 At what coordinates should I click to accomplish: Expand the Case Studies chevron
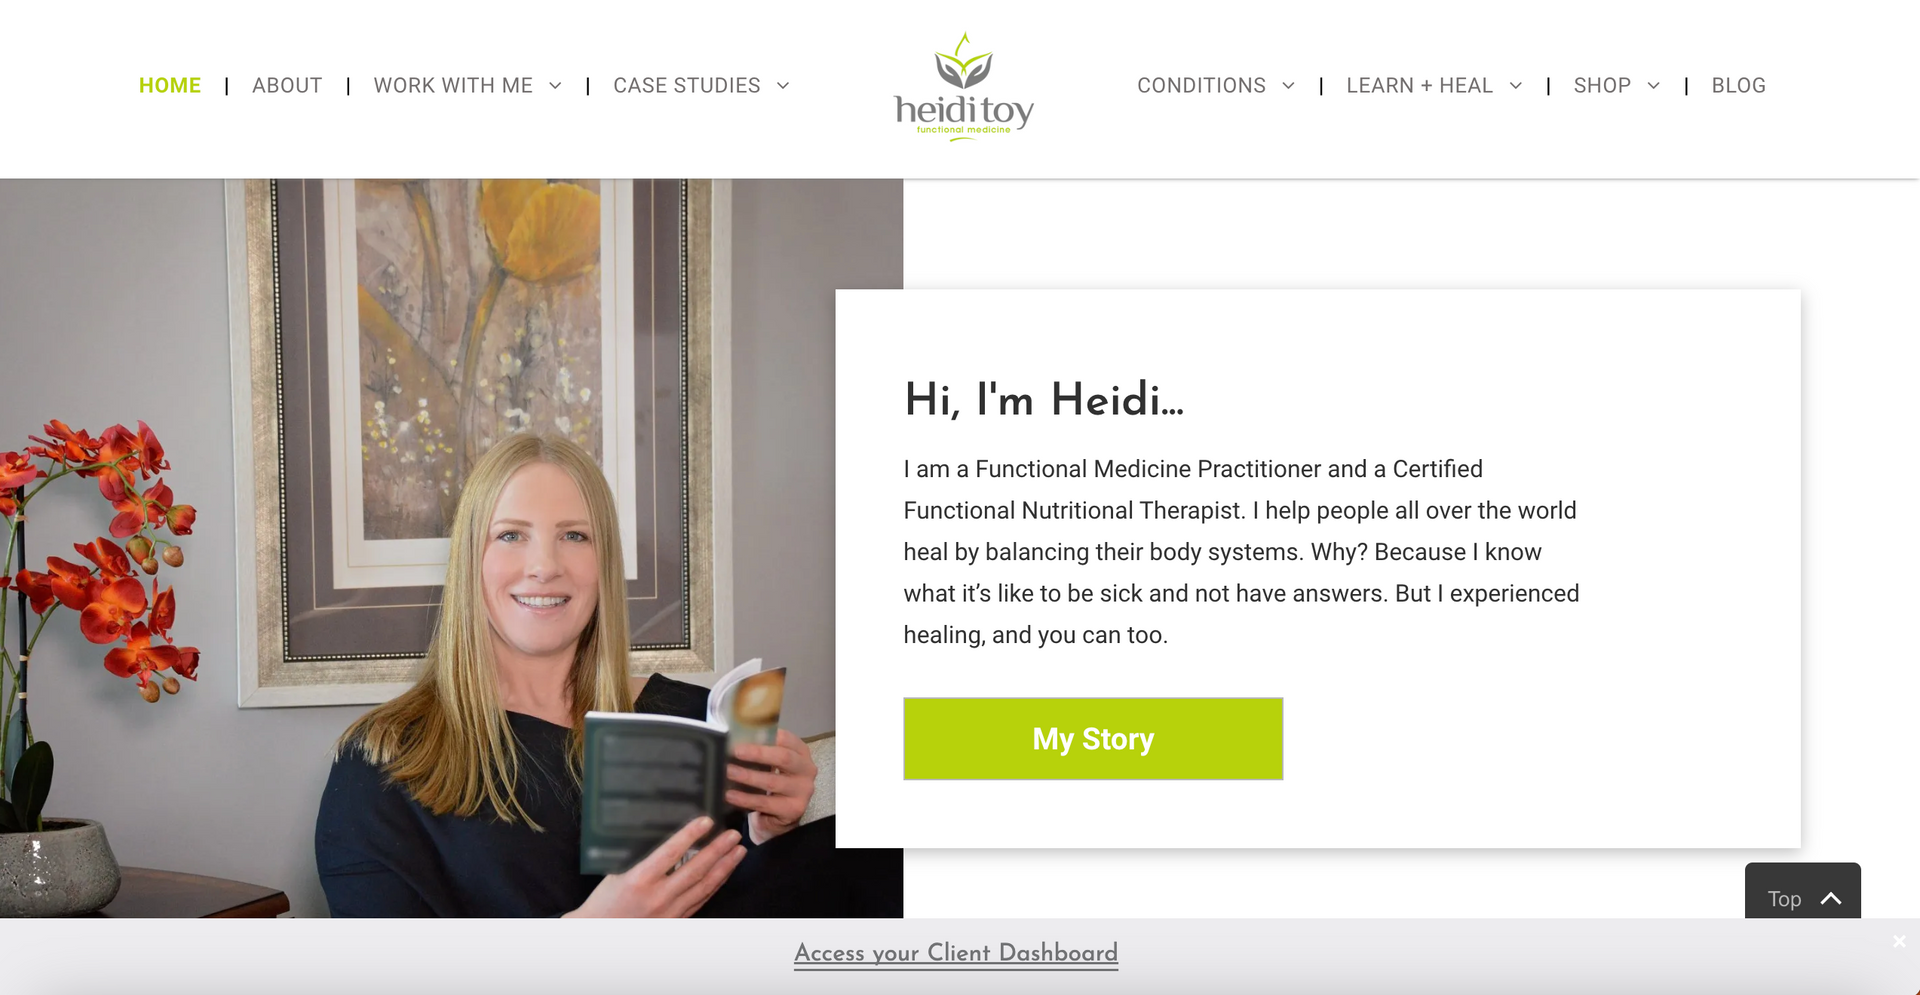pyautogui.click(x=783, y=86)
